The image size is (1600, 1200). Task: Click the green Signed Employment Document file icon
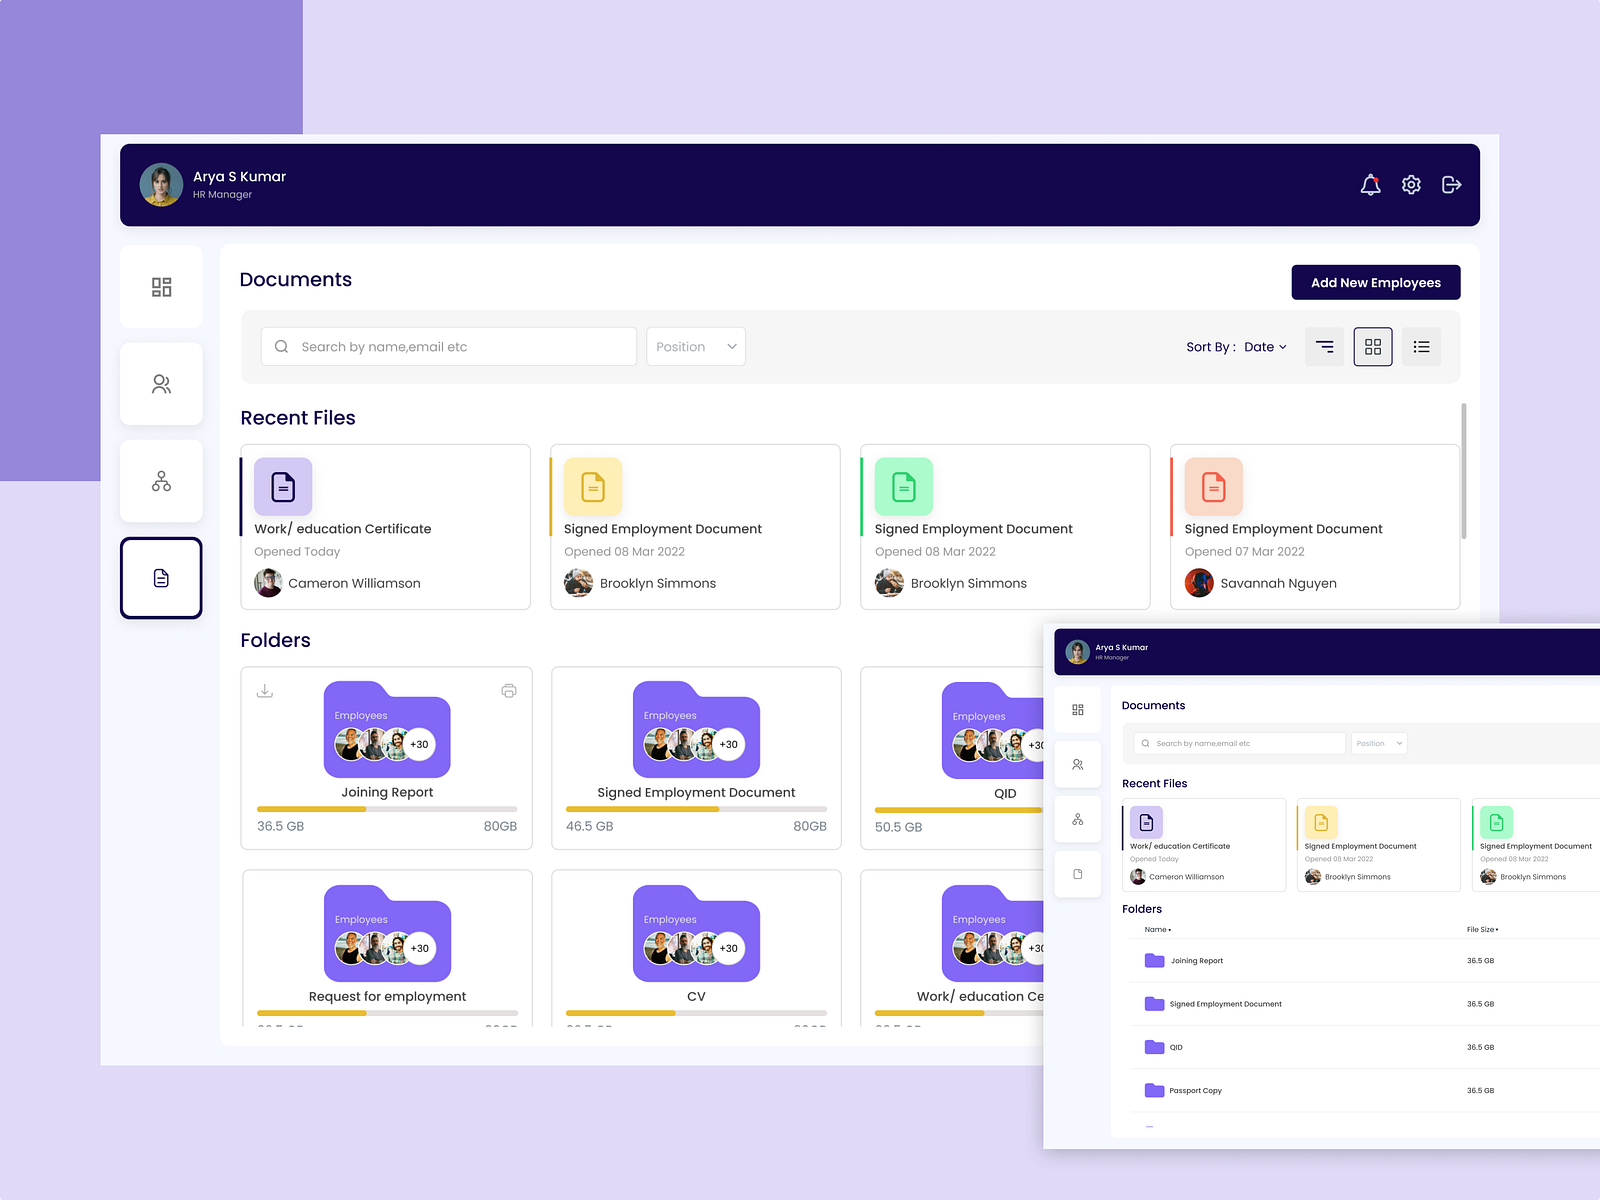point(904,487)
